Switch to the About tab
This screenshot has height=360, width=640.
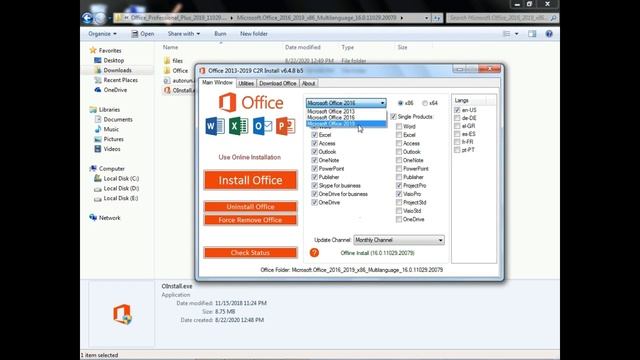pyautogui.click(x=308, y=83)
